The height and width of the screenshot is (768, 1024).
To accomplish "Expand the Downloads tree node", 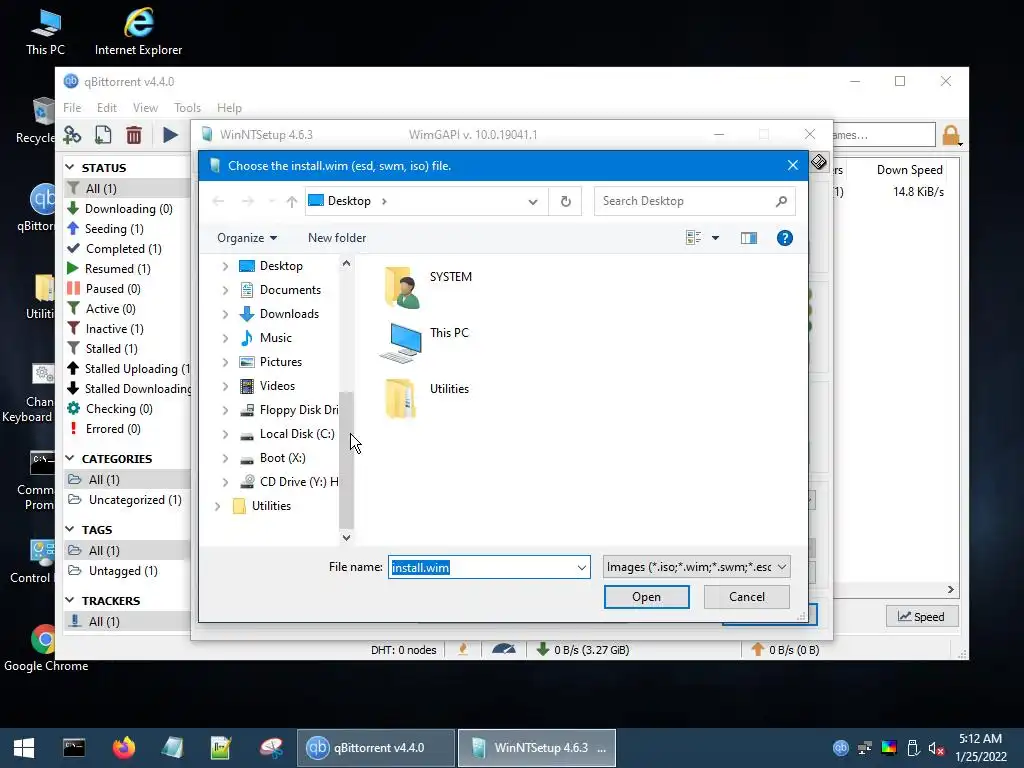I will 225,315.
